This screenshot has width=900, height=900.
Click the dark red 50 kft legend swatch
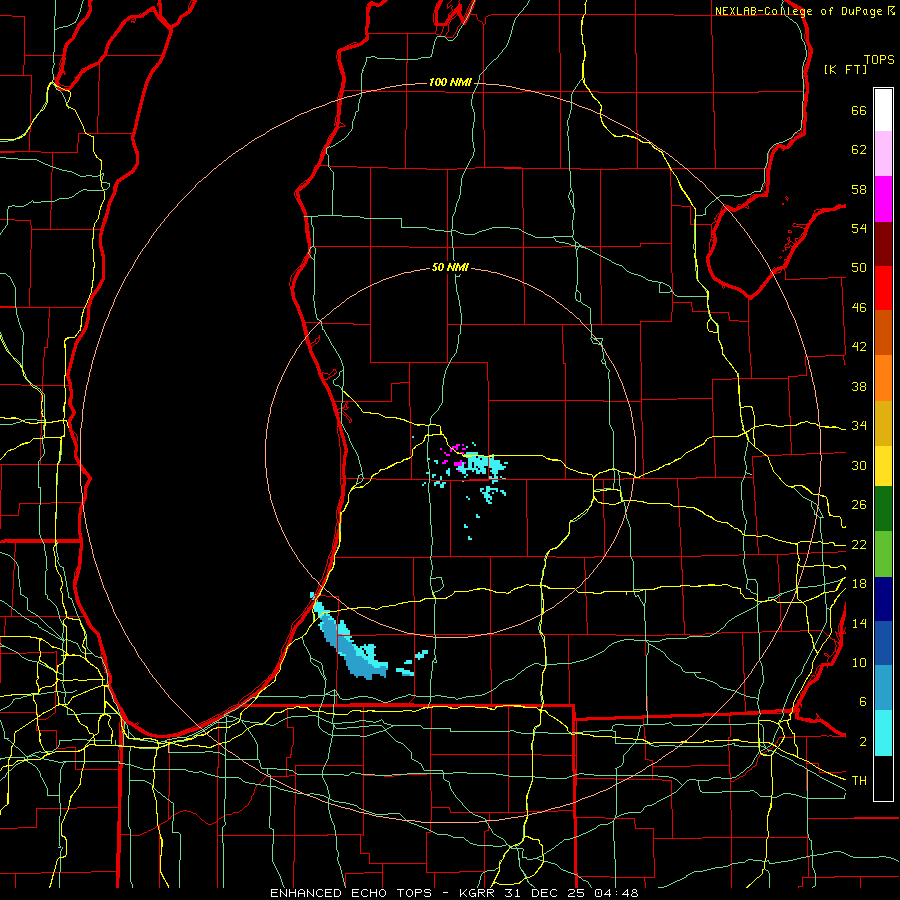883,243
